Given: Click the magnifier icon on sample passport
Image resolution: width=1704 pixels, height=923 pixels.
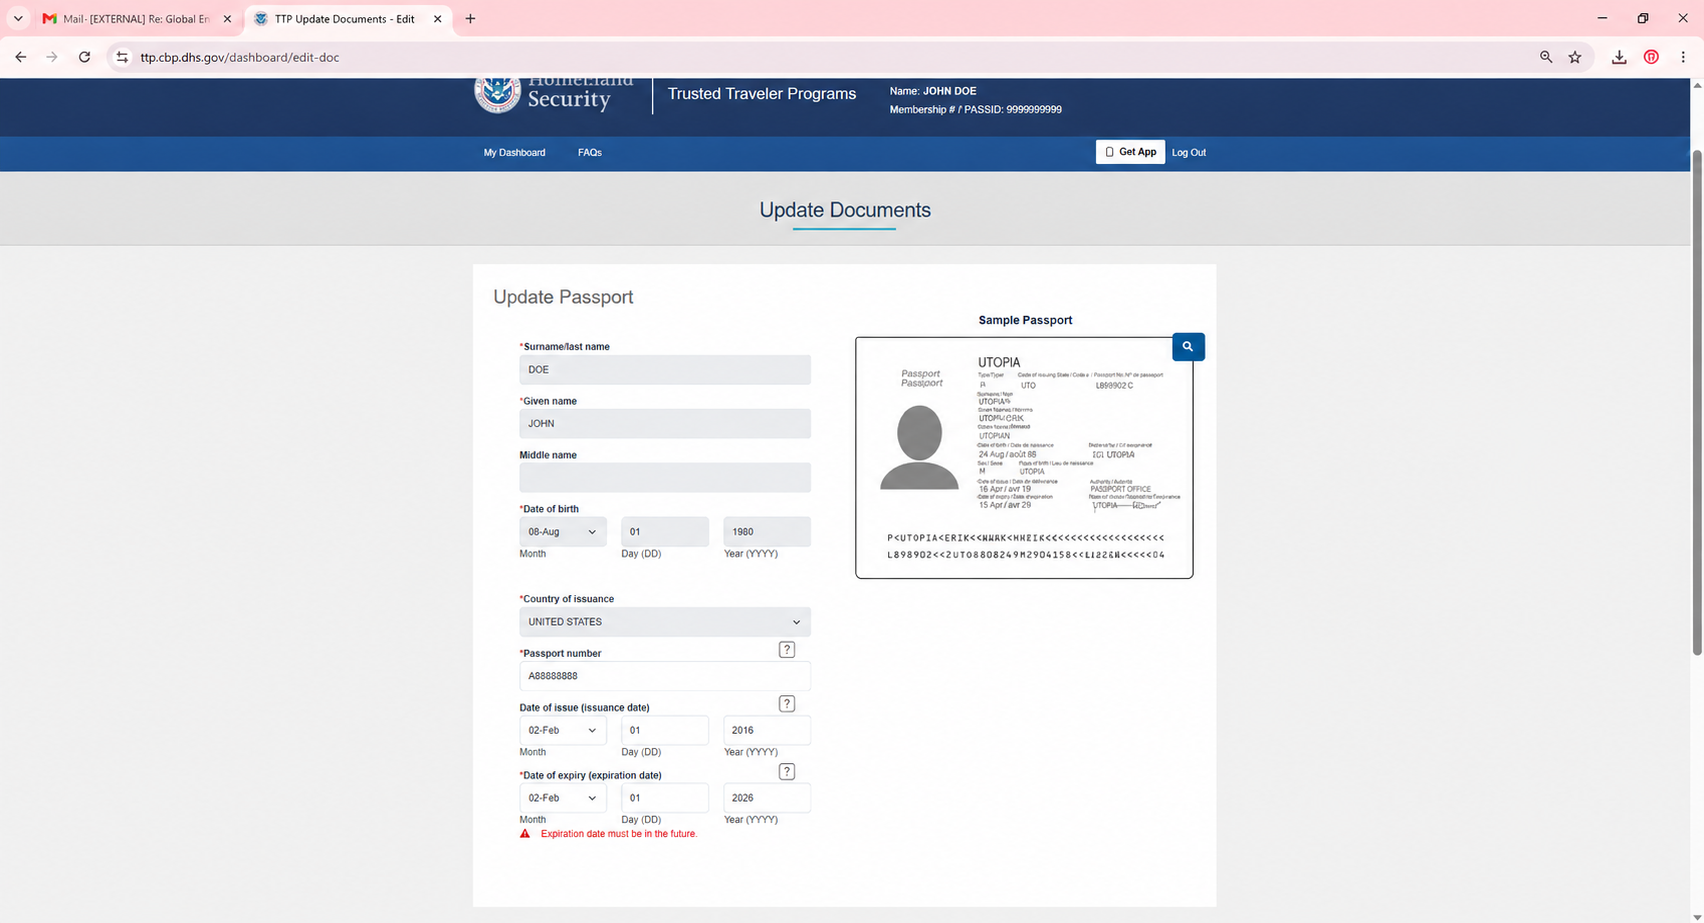Looking at the screenshot, I should pos(1187,347).
